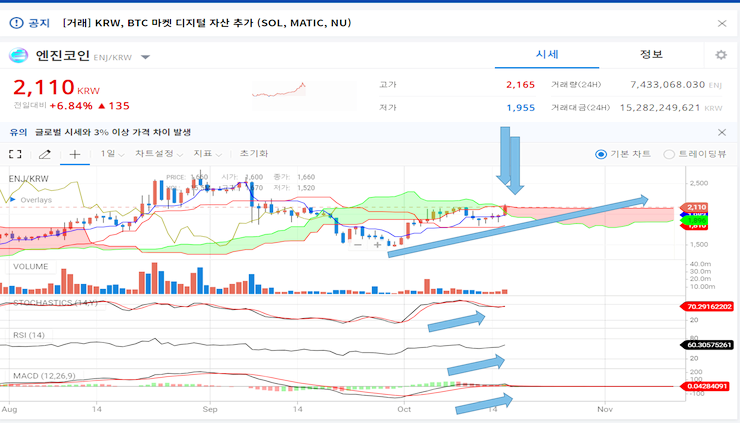Viewport: 740px width, 423px height.
Task: Click the 60.30575261 RSI value tag
Action: [x=706, y=345]
